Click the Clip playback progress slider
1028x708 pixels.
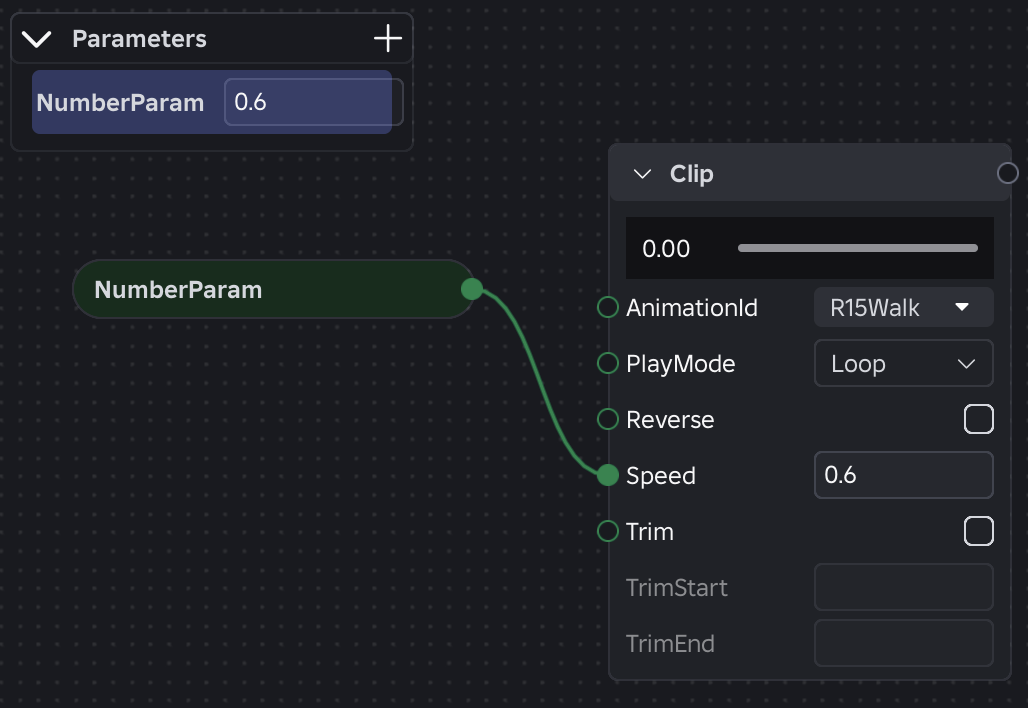[x=858, y=248]
